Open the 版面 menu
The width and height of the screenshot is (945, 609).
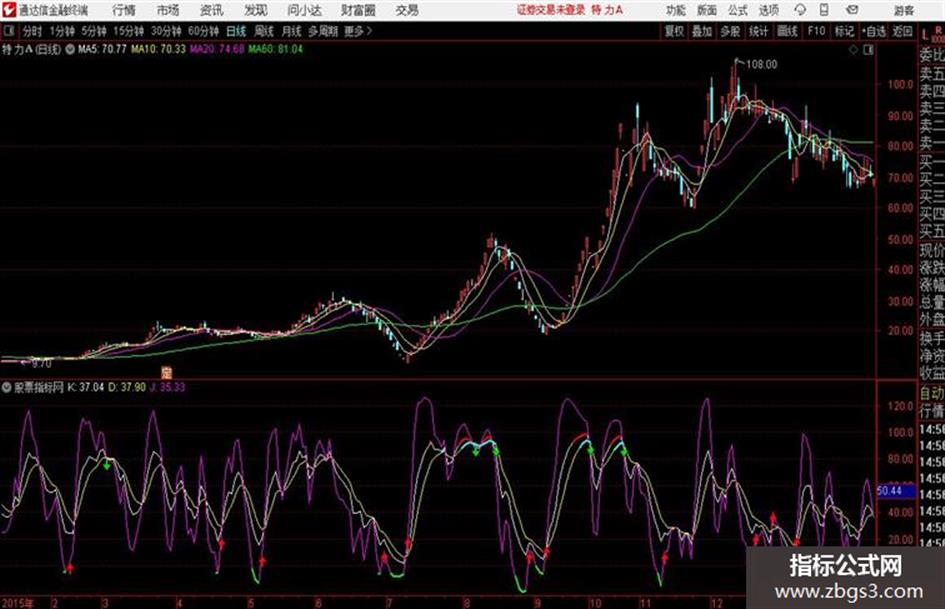707,10
